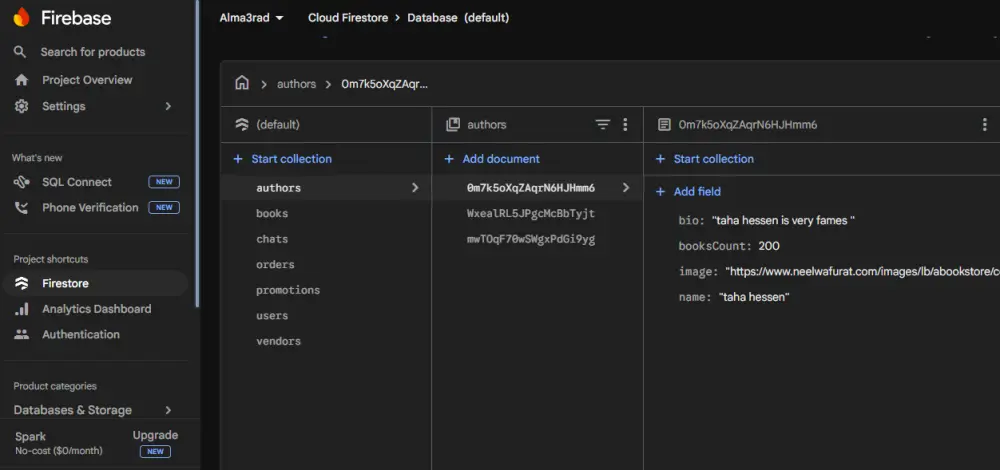Image resolution: width=1000 pixels, height=470 pixels.
Task: Click booksCount value 200
Action: (768, 246)
